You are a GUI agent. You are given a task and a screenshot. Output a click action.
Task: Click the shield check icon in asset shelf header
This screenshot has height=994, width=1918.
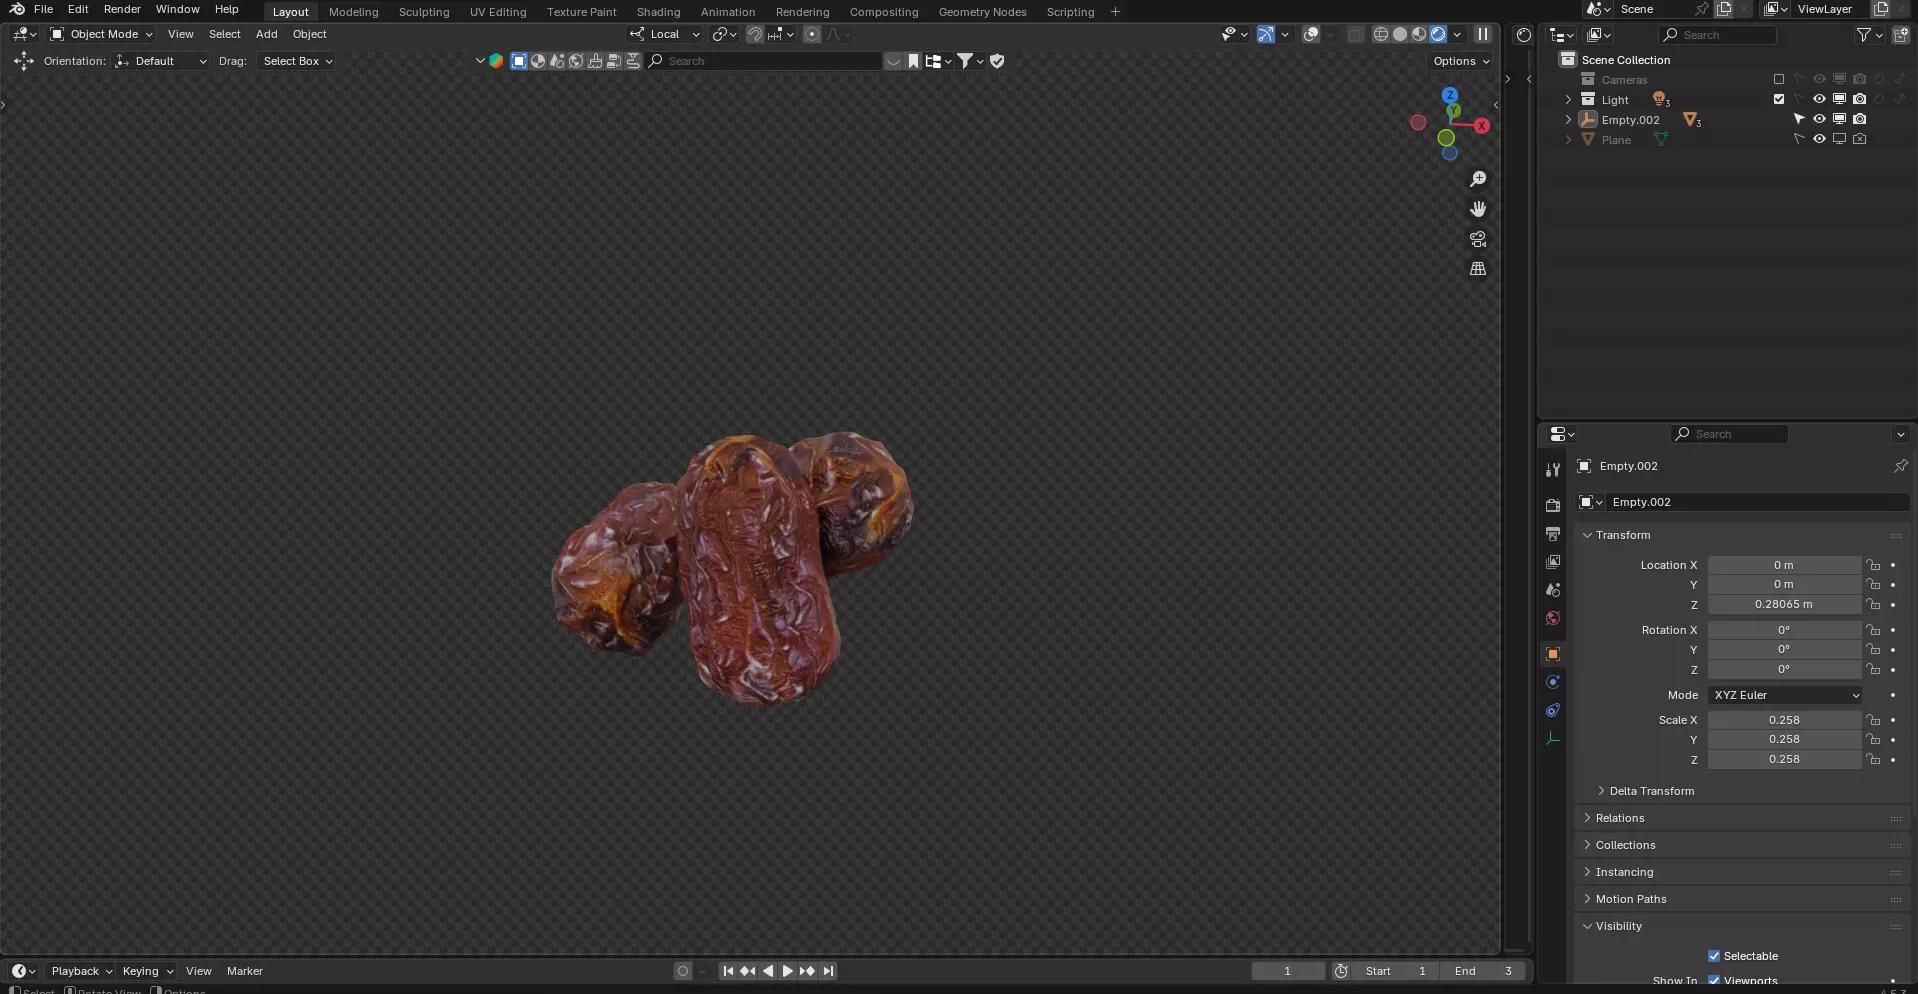997,61
